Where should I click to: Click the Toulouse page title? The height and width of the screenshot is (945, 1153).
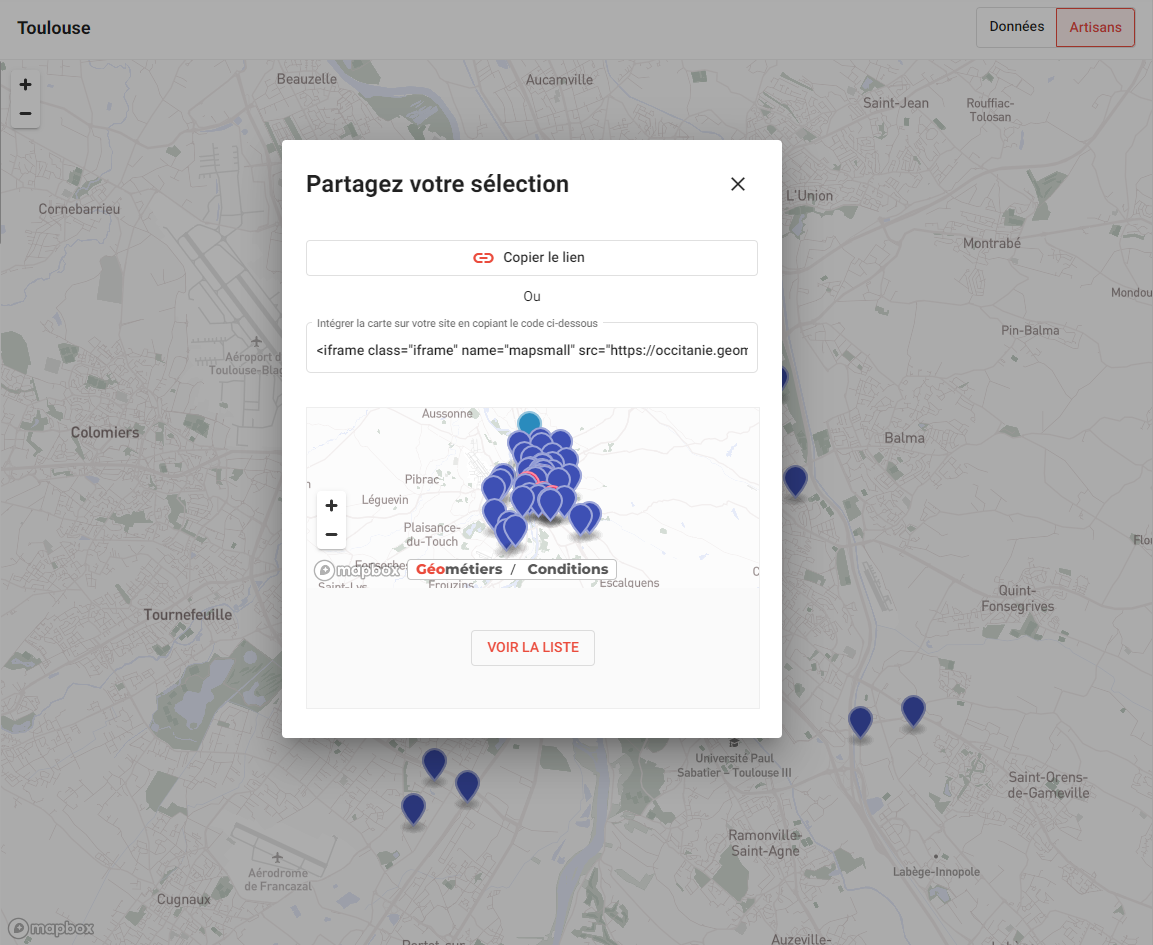[54, 28]
